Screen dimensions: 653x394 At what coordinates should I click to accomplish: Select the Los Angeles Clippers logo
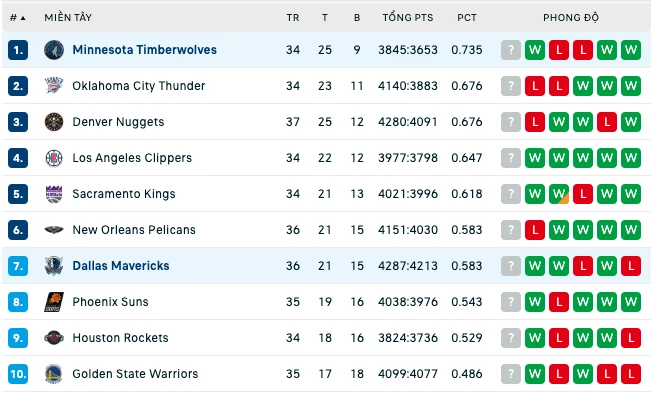pyautogui.click(x=54, y=158)
